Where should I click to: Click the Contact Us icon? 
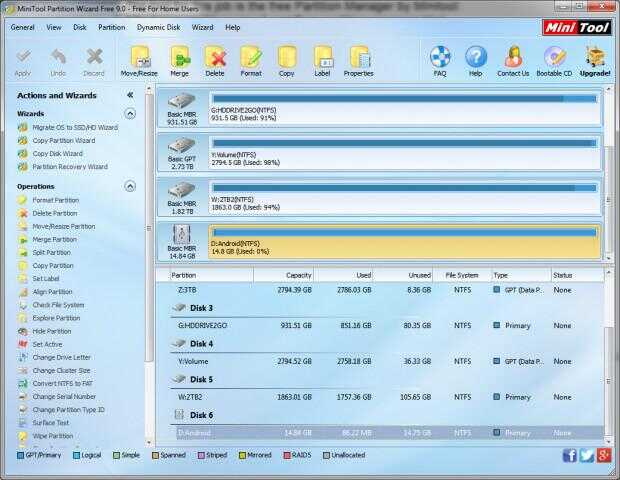pyautogui.click(x=513, y=57)
